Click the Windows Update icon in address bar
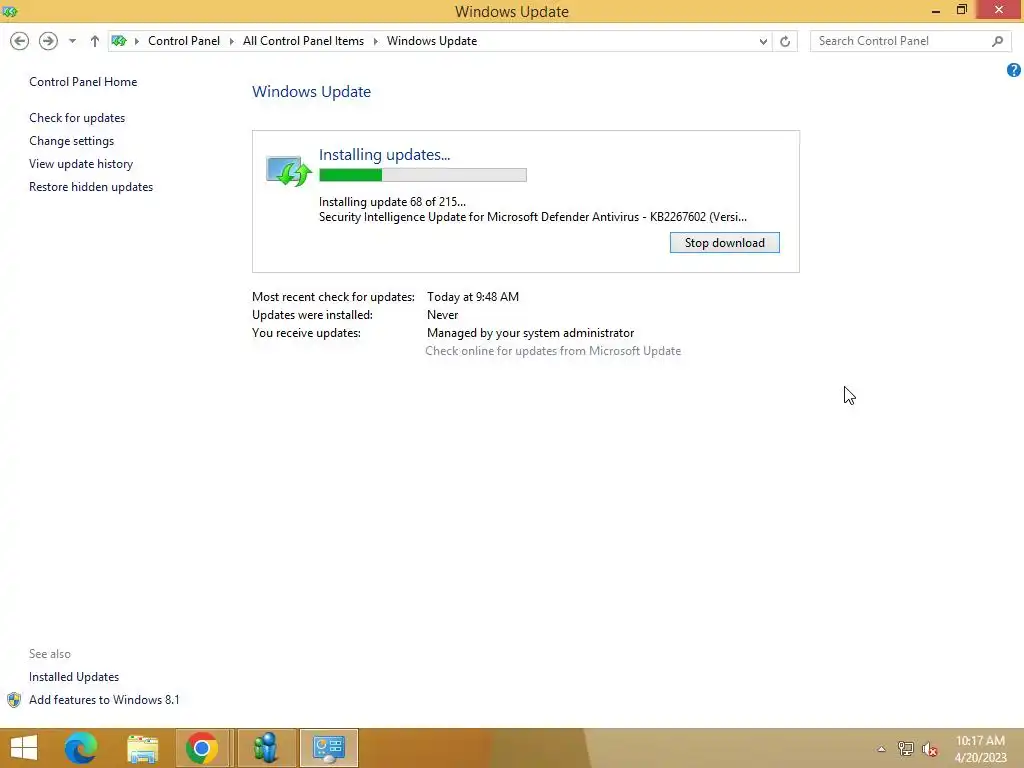Screen dimensions: 1024x768 (x=118, y=41)
